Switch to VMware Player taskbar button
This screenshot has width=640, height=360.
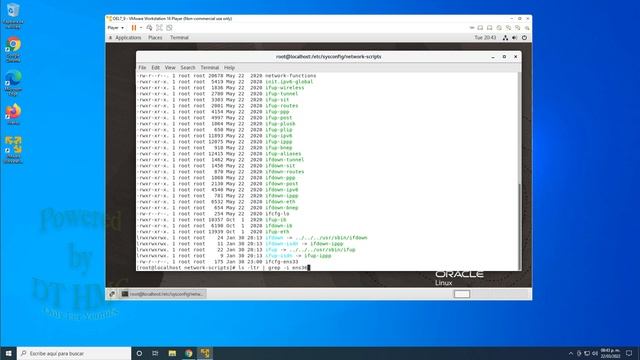coord(204,353)
